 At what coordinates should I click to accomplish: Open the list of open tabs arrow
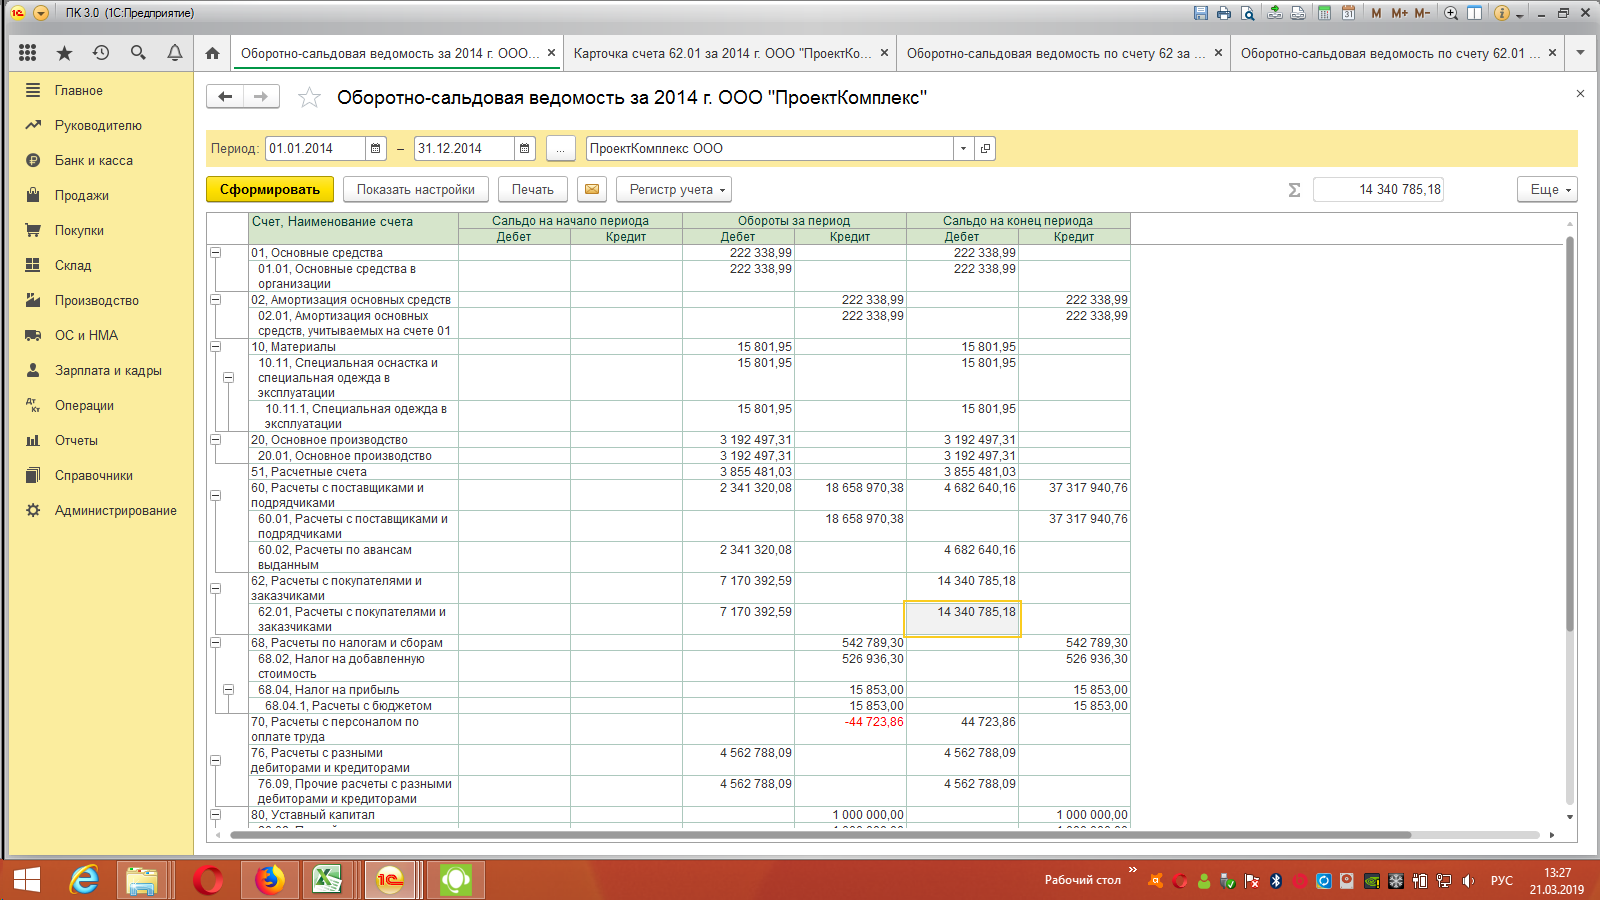coord(1581,53)
